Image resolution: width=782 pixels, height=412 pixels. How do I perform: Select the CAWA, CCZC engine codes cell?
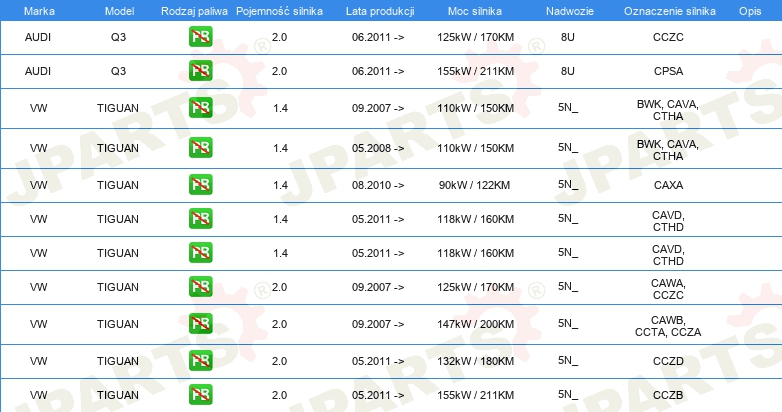668,289
